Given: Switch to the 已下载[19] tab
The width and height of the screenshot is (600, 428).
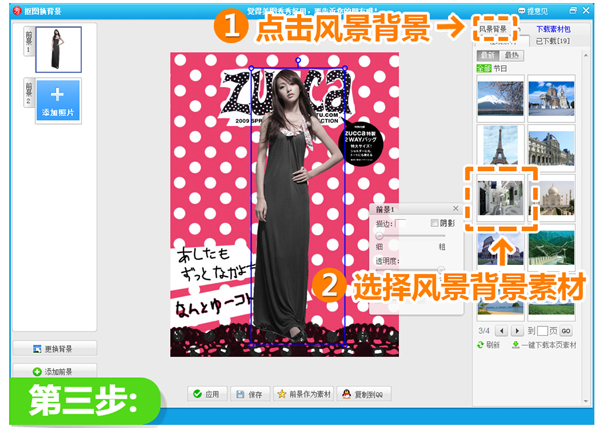Looking at the screenshot, I should pos(553,41).
